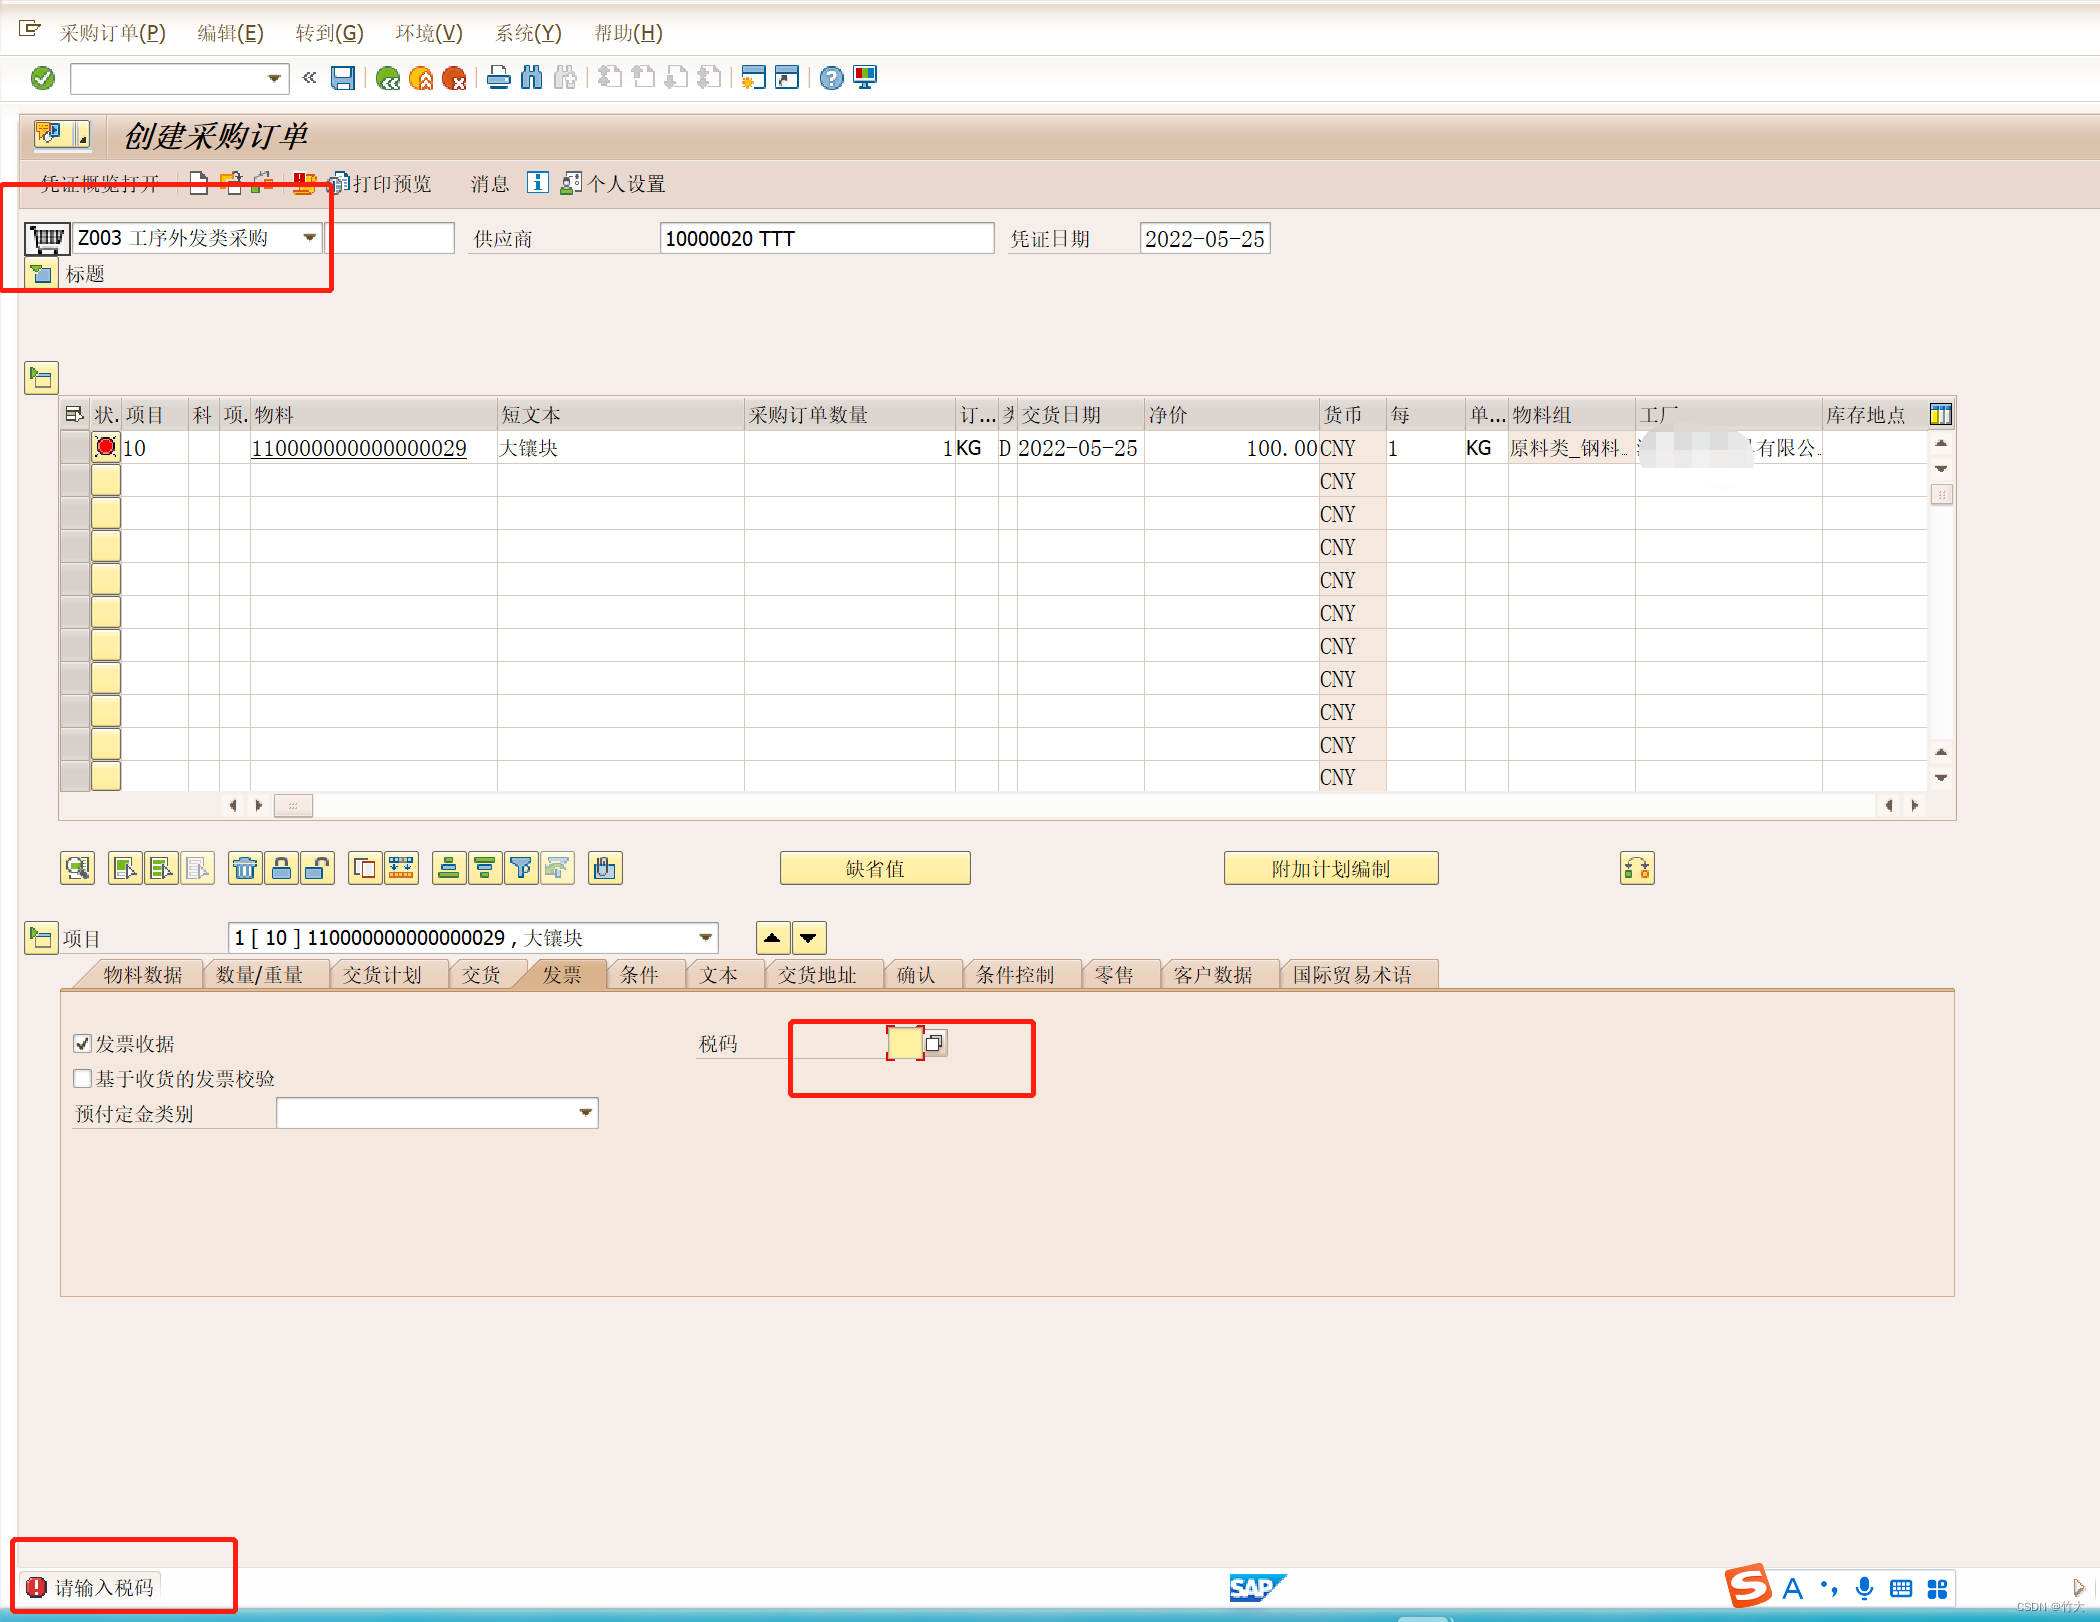Uncheck the 发票收据 checkbox
The height and width of the screenshot is (1622, 2100).
point(82,1043)
